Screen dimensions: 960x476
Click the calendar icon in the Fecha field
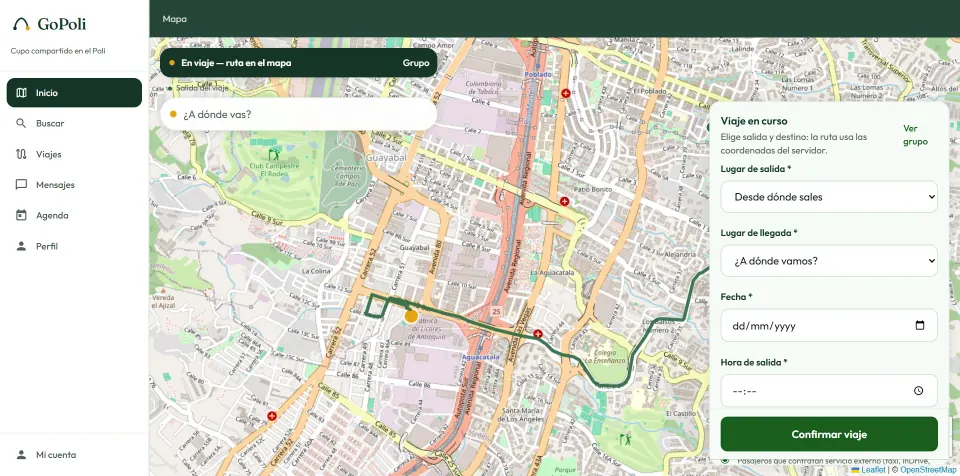(x=920, y=325)
